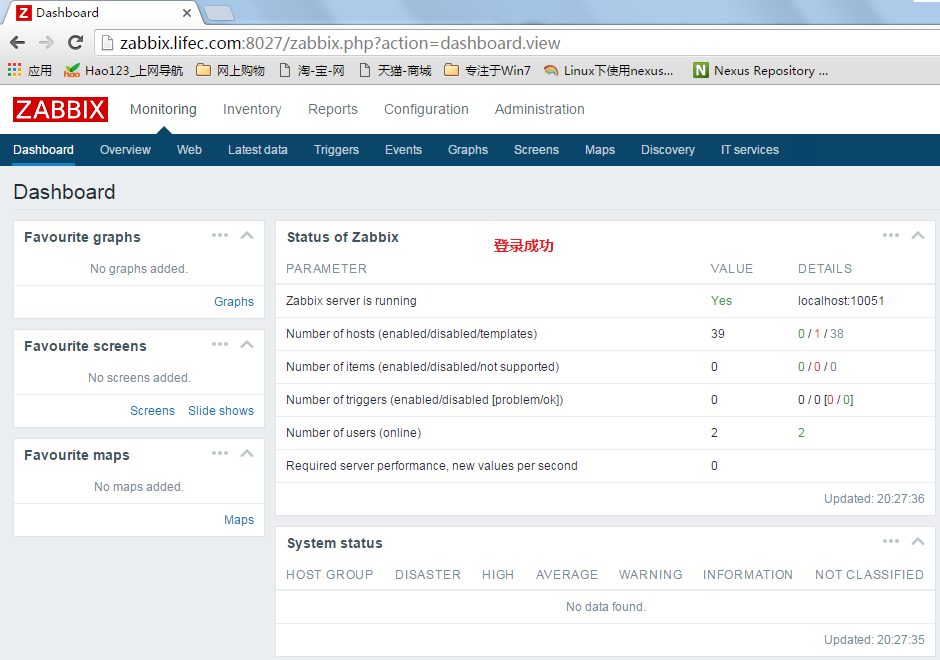Open Hao123_上网导航 bookmark
Image resolution: width=940 pixels, height=660 pixels.
point(123,71)
